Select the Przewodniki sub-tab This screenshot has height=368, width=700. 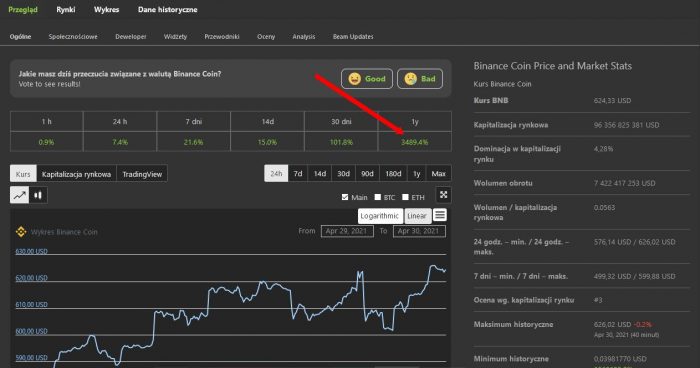pos(222,37)
